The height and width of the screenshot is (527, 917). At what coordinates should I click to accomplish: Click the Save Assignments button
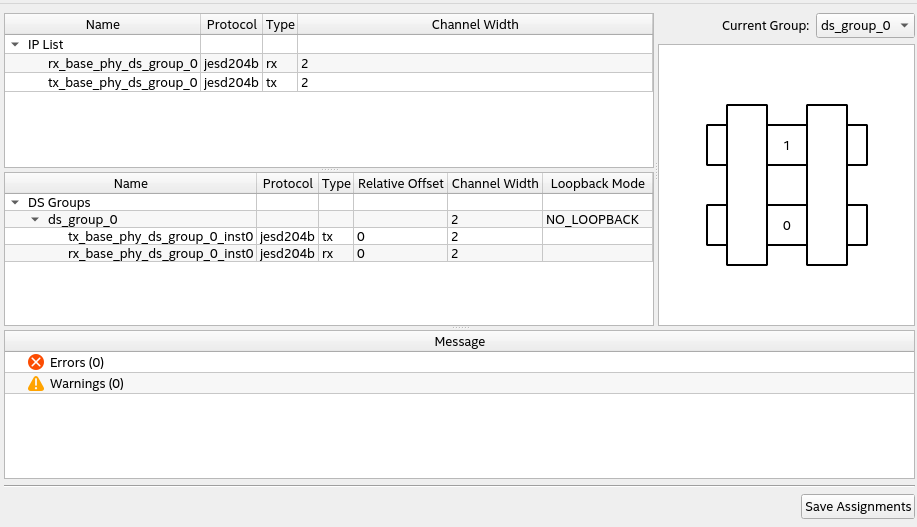click(x=858, y=507)
